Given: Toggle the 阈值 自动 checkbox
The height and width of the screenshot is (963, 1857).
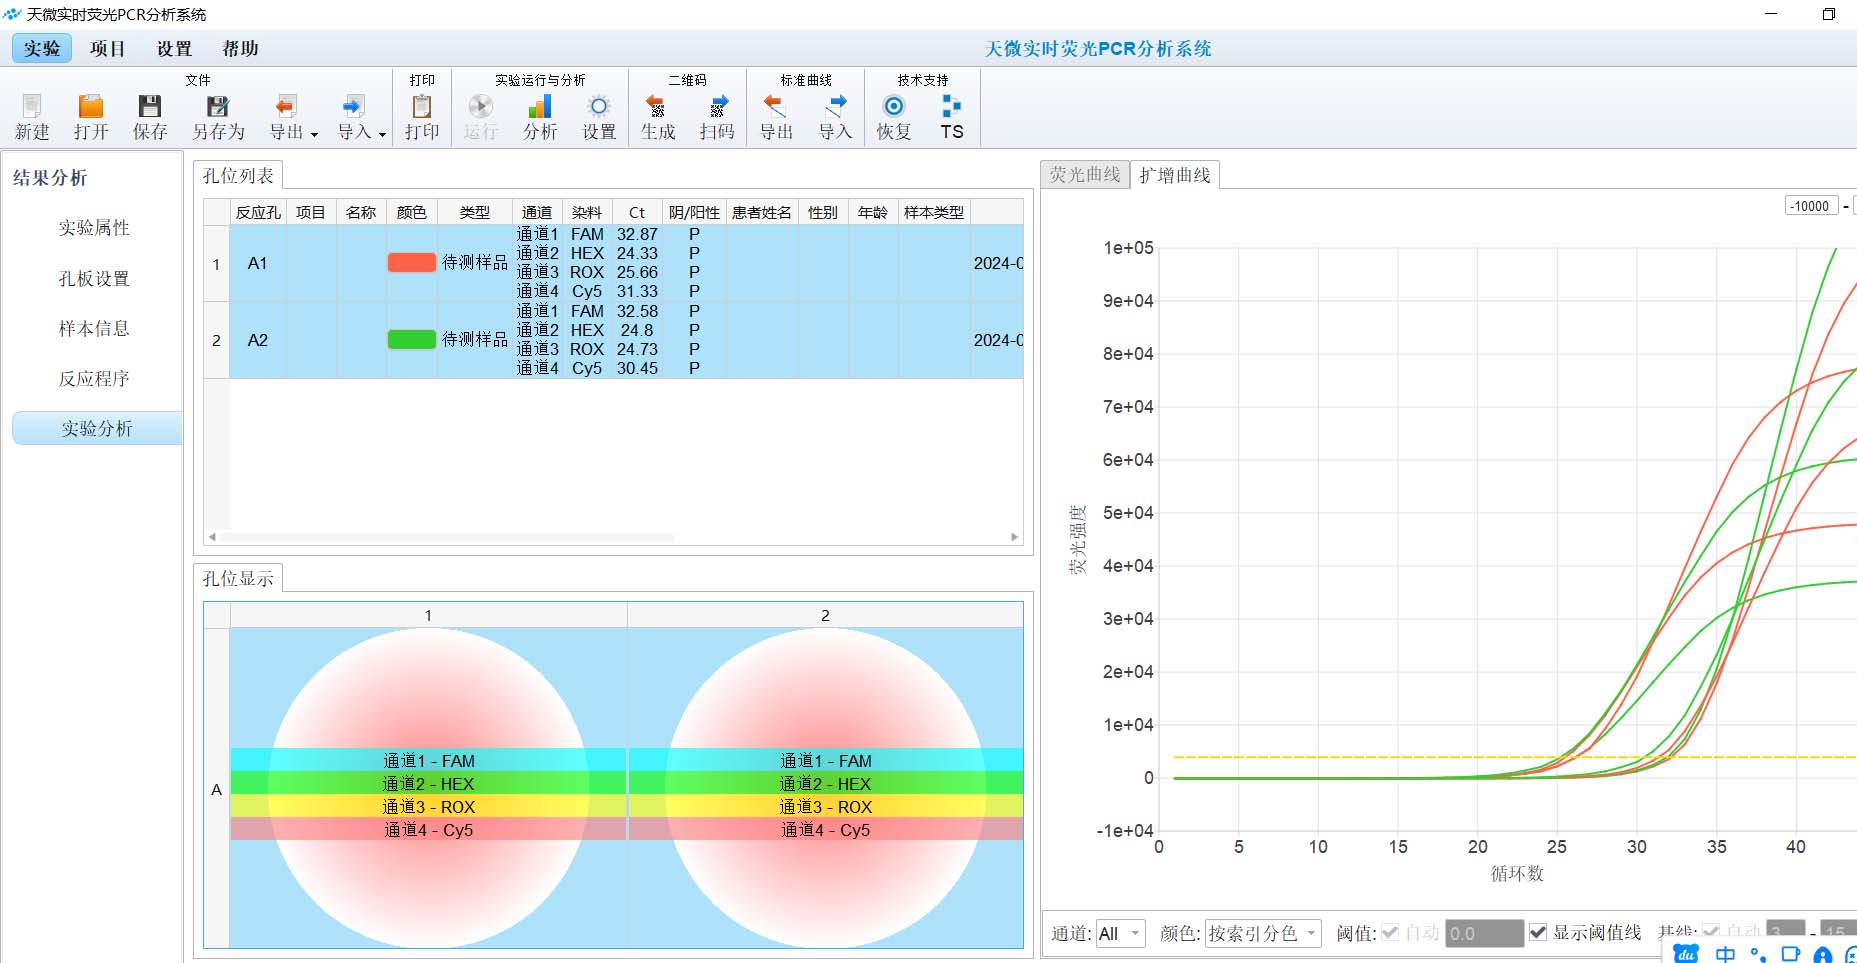Looking at the screenshot, I should click(x=1390, y=932).
